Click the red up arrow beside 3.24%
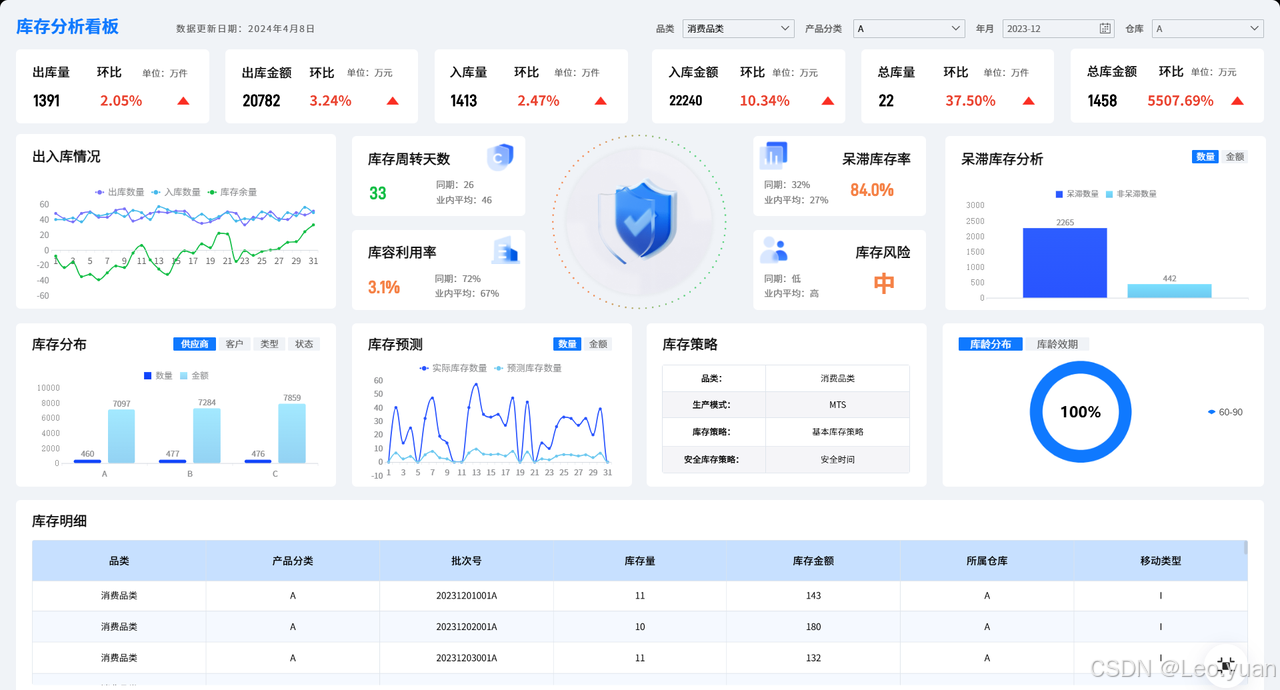Screen dimensions: 1280x690 392,101
